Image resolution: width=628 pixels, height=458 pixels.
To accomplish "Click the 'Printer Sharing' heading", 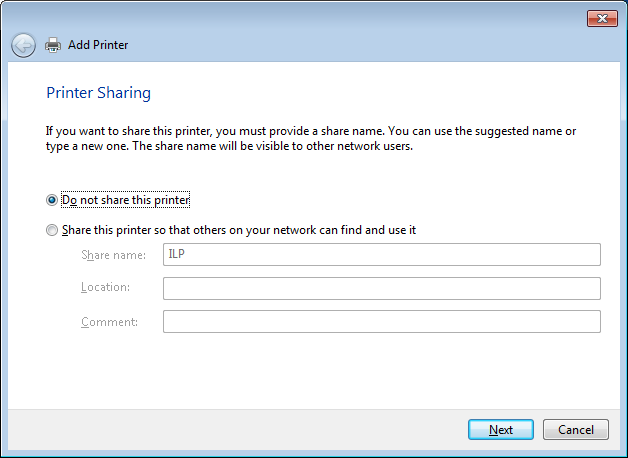I will coord(98,93).
